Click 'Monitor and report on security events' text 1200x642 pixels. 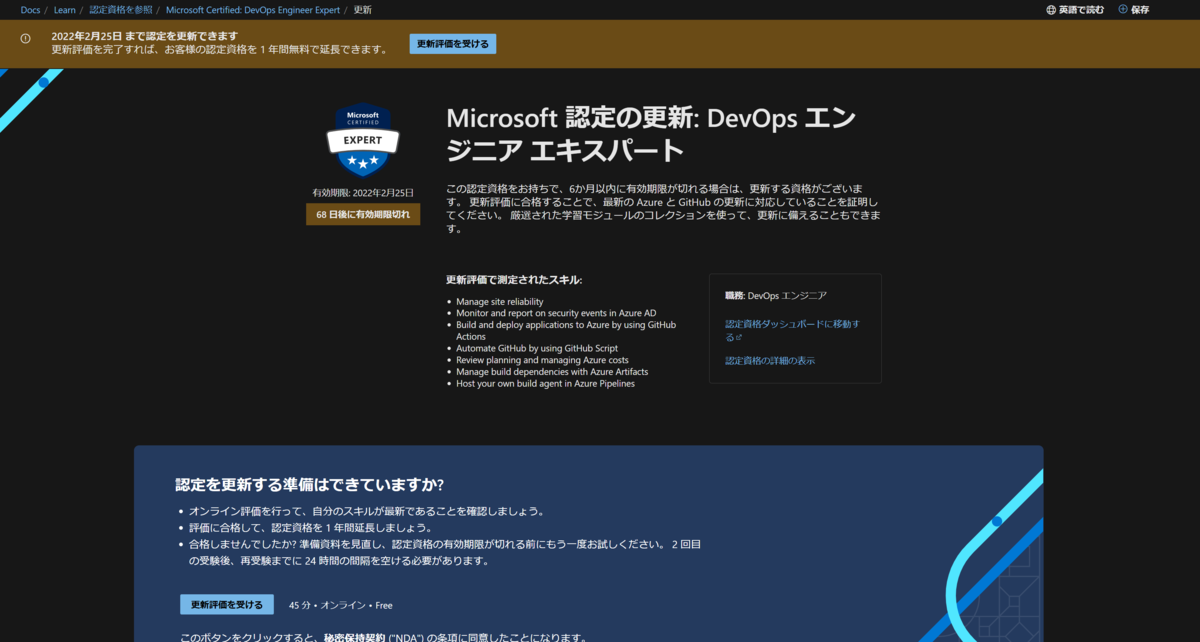(x=556, y=313)
